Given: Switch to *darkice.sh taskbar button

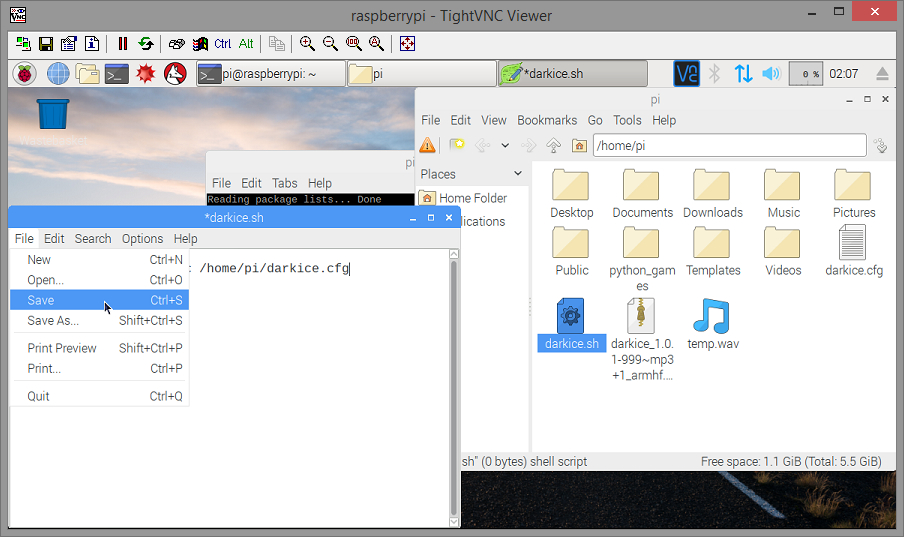Looking at the screenshot, I should tap(573, 74).
